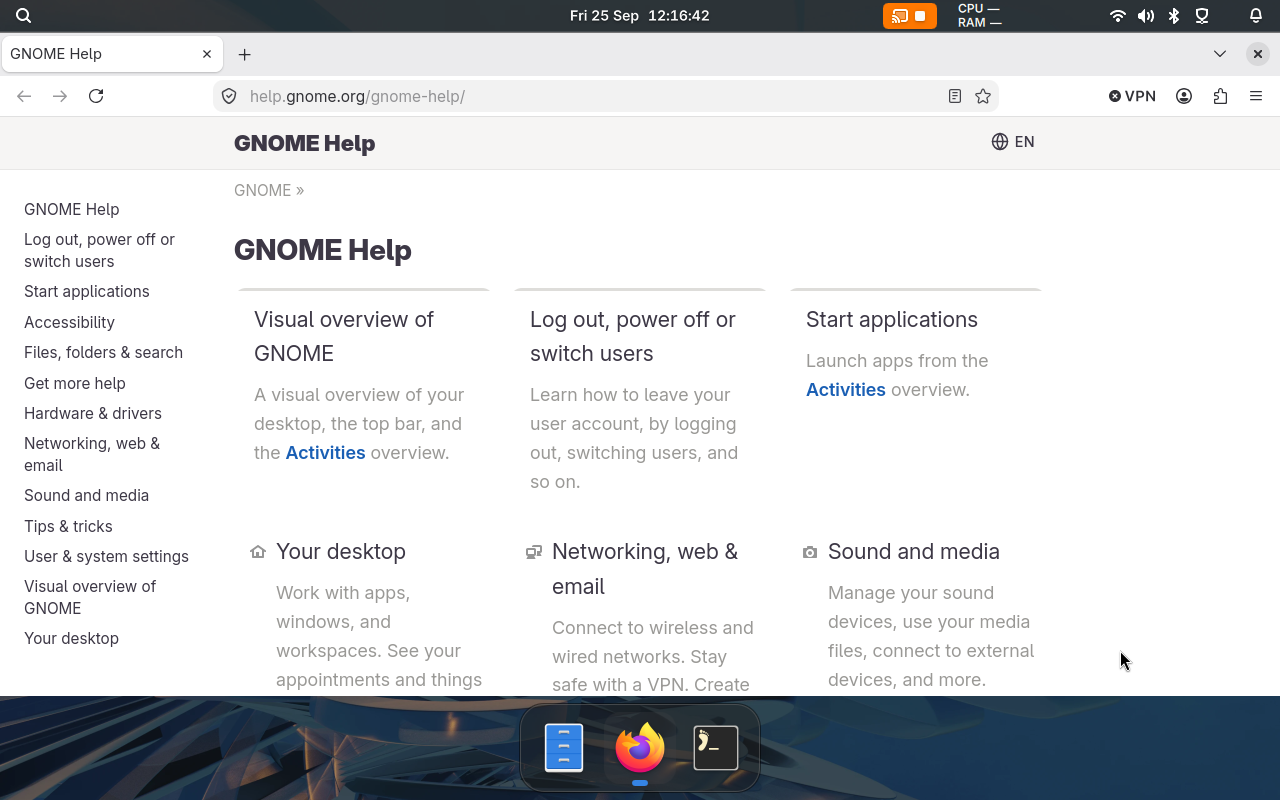Click the volume speaker icon
Viewport: 1280px width, 800px height.
click(x=1146, y=16)
